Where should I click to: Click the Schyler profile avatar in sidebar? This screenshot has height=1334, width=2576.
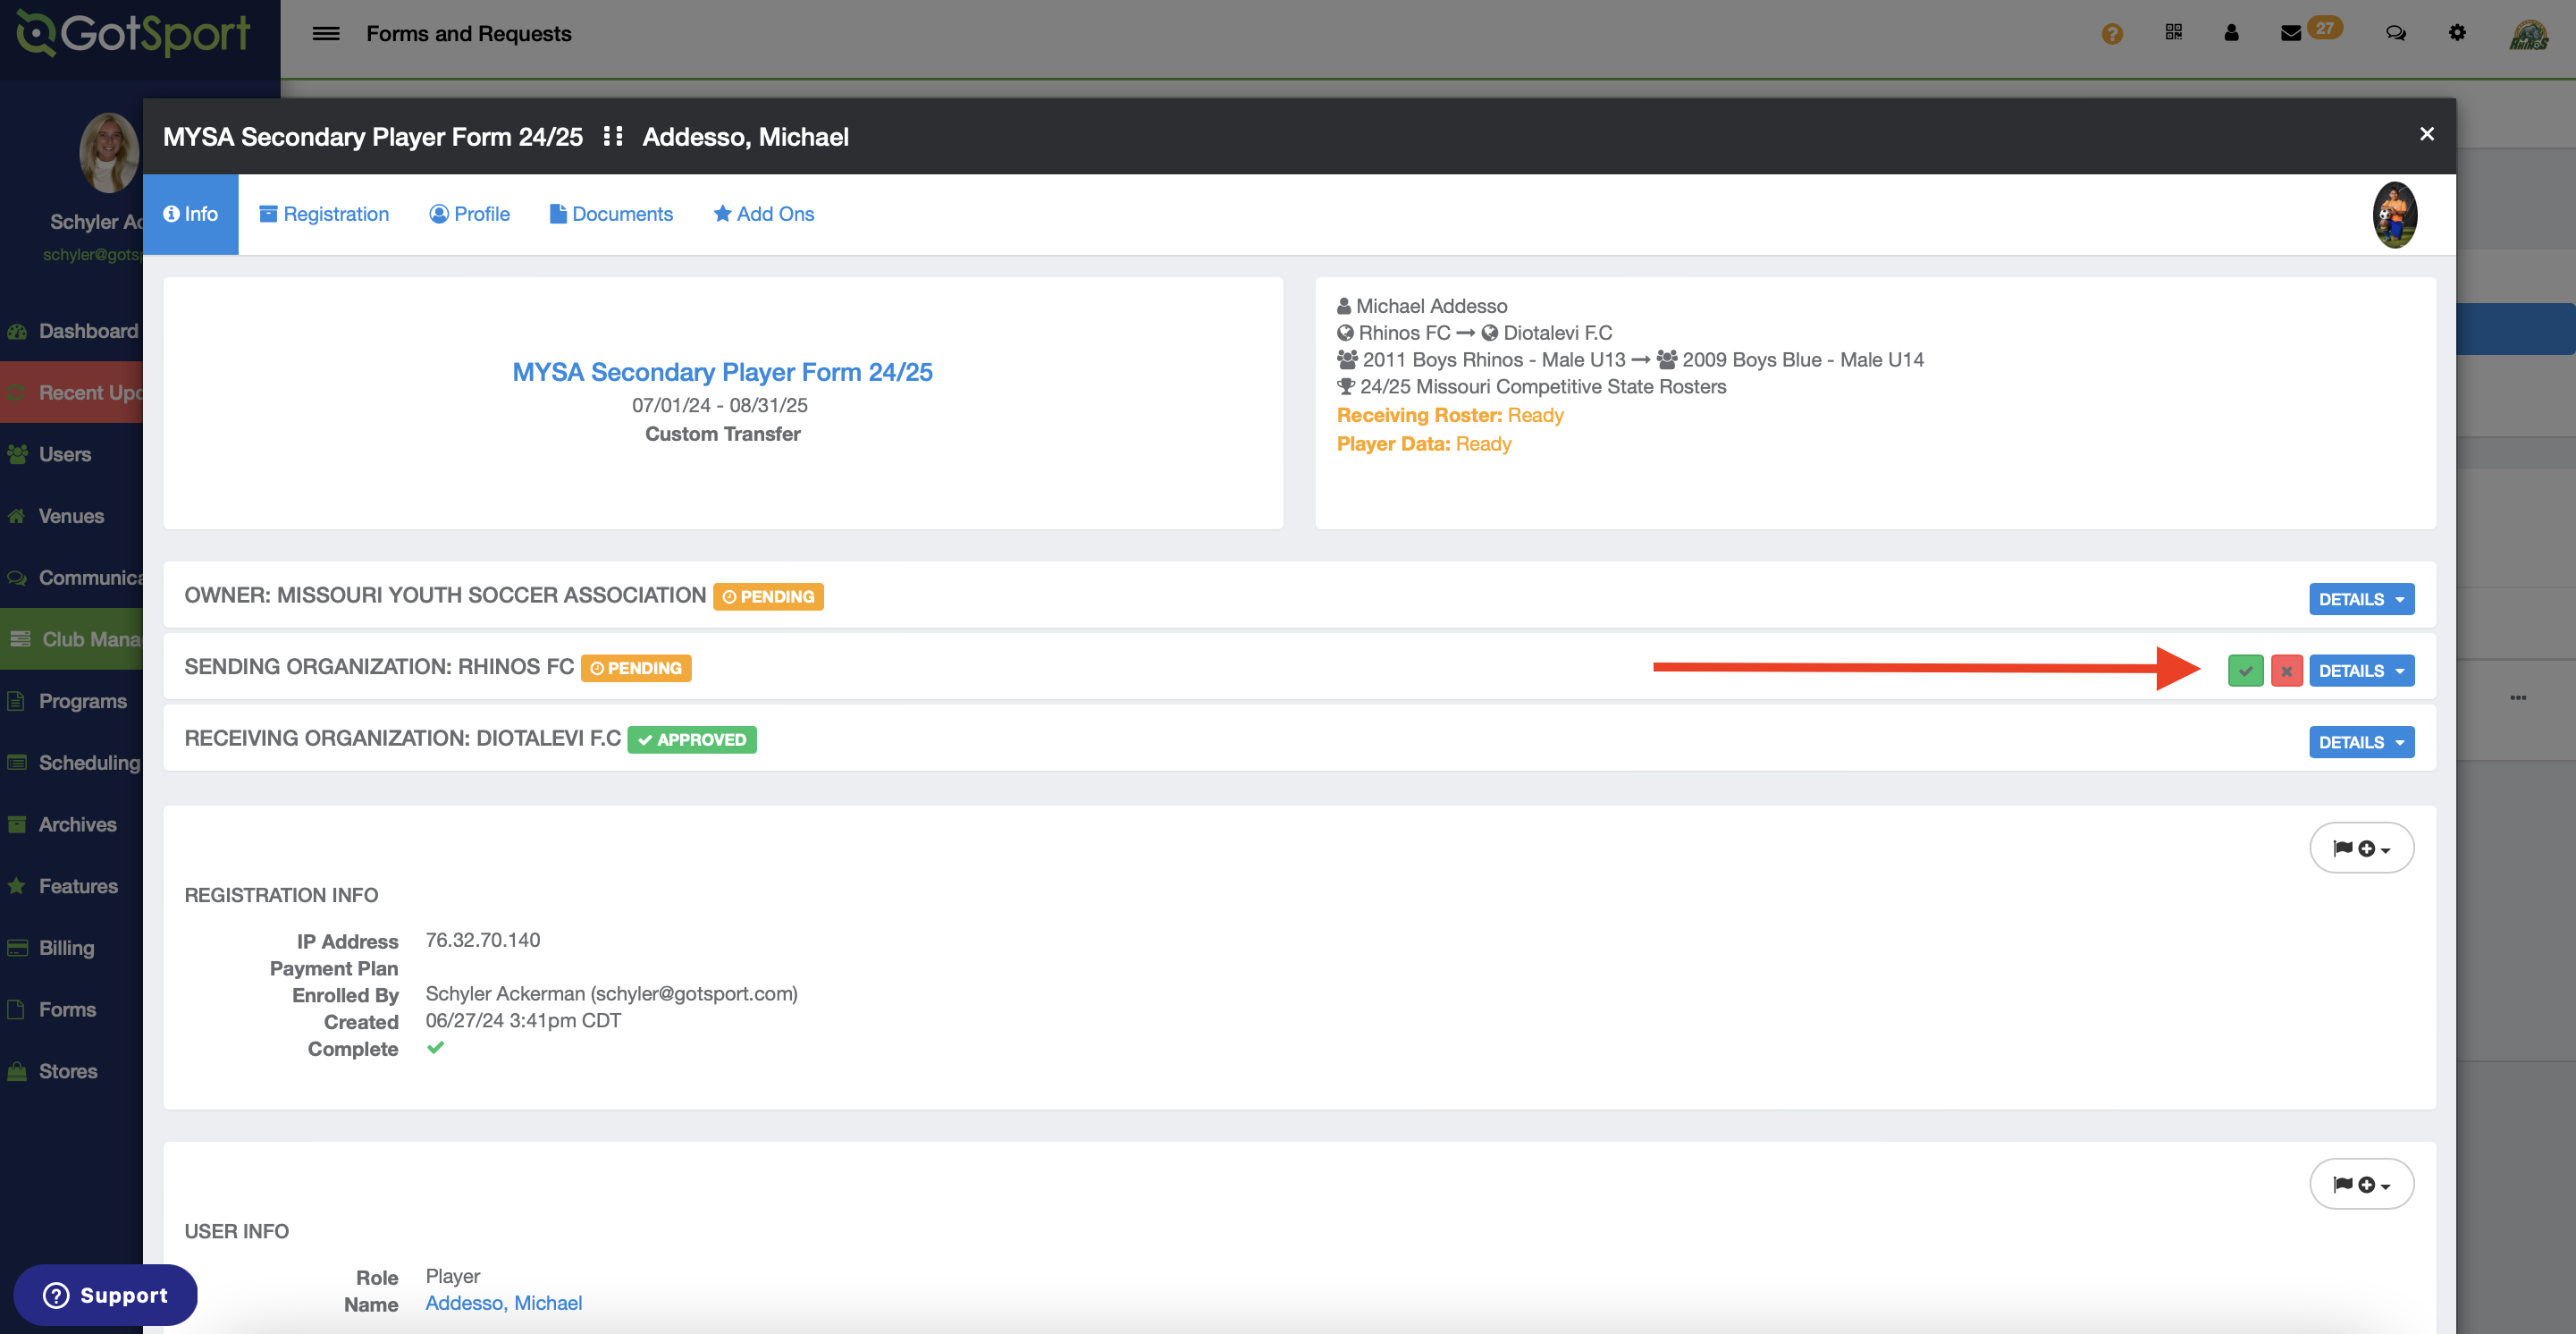coord(110,152)
